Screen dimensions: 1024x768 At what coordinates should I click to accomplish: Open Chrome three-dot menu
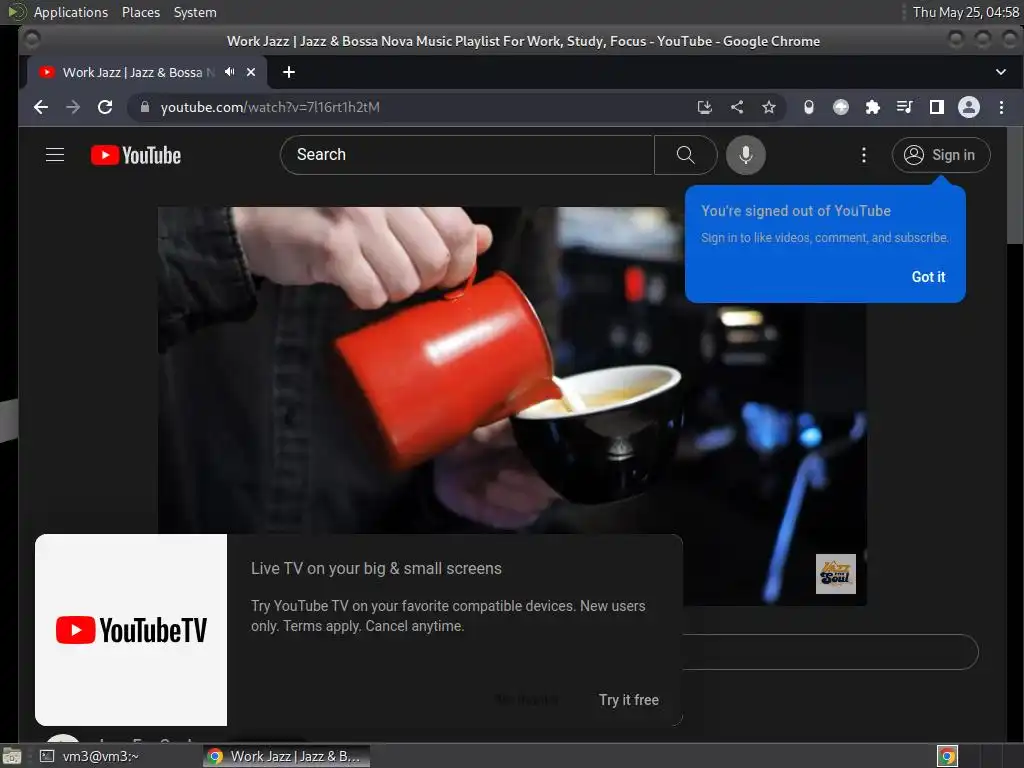1001,107
